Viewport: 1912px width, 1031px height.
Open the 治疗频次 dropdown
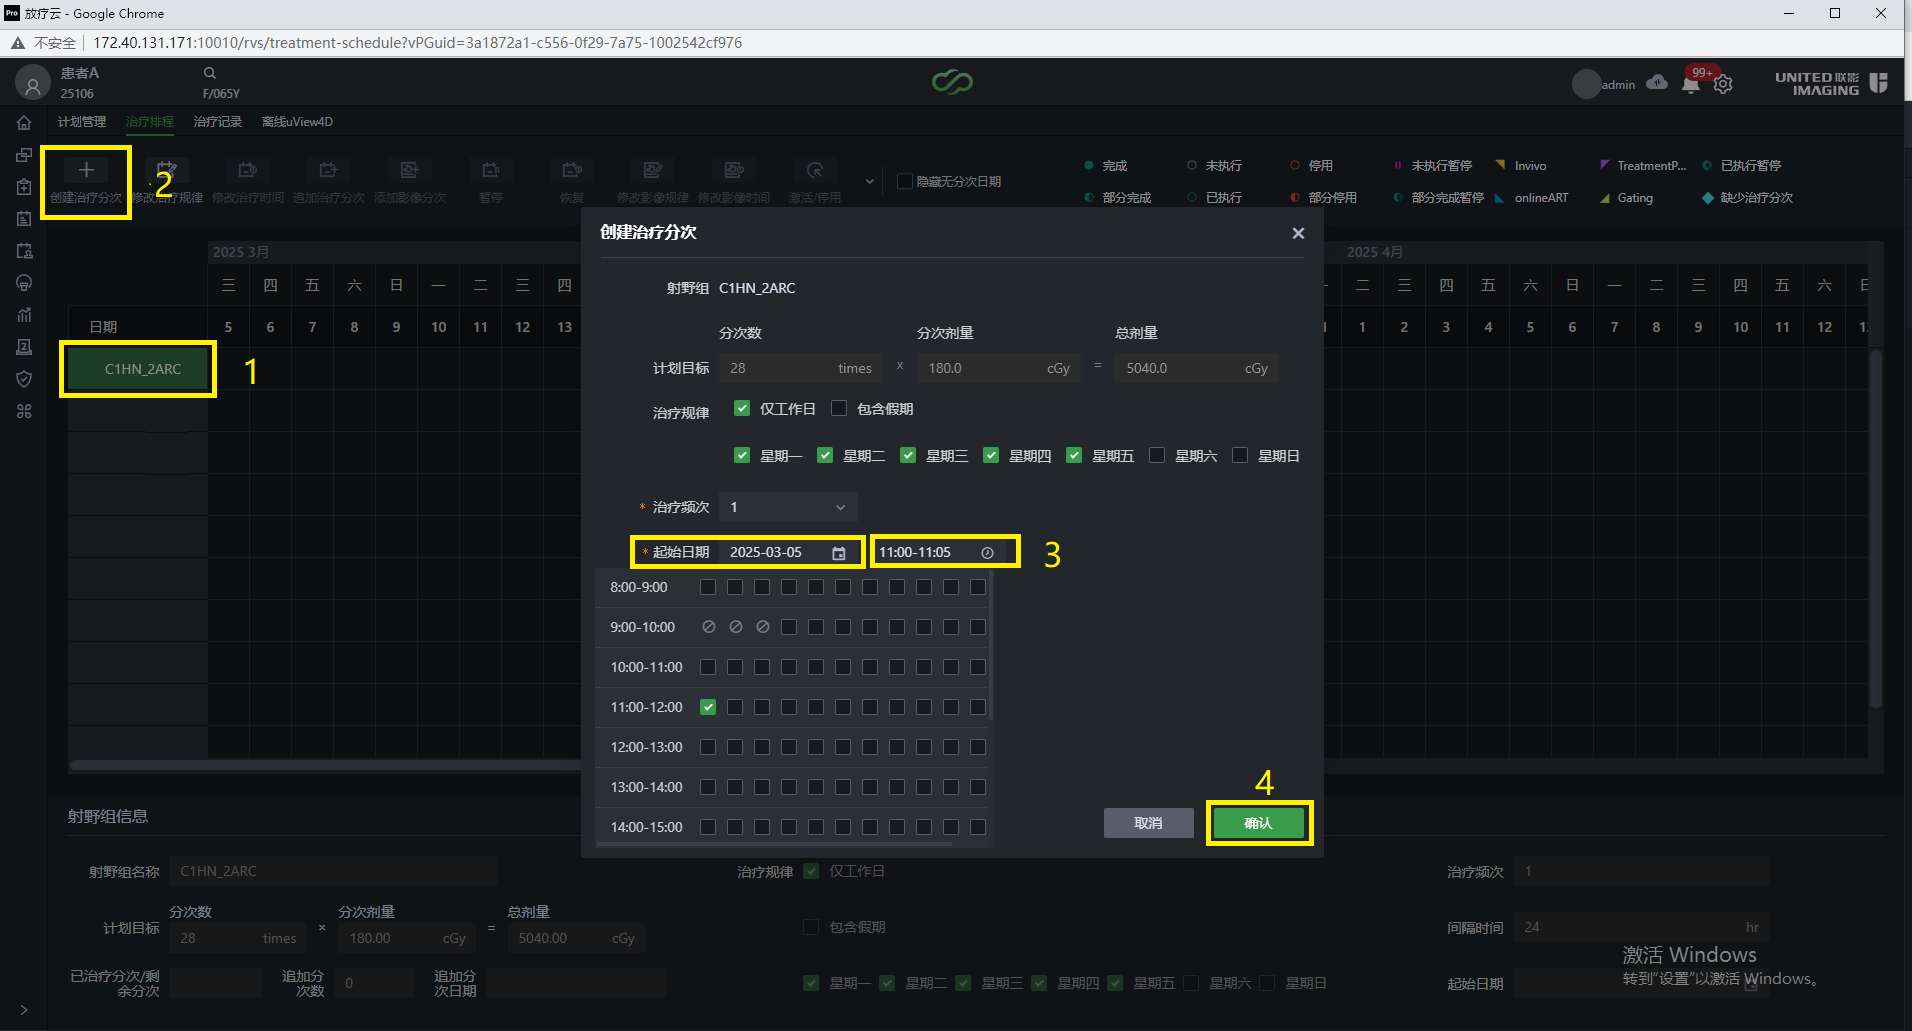point(788,507)
